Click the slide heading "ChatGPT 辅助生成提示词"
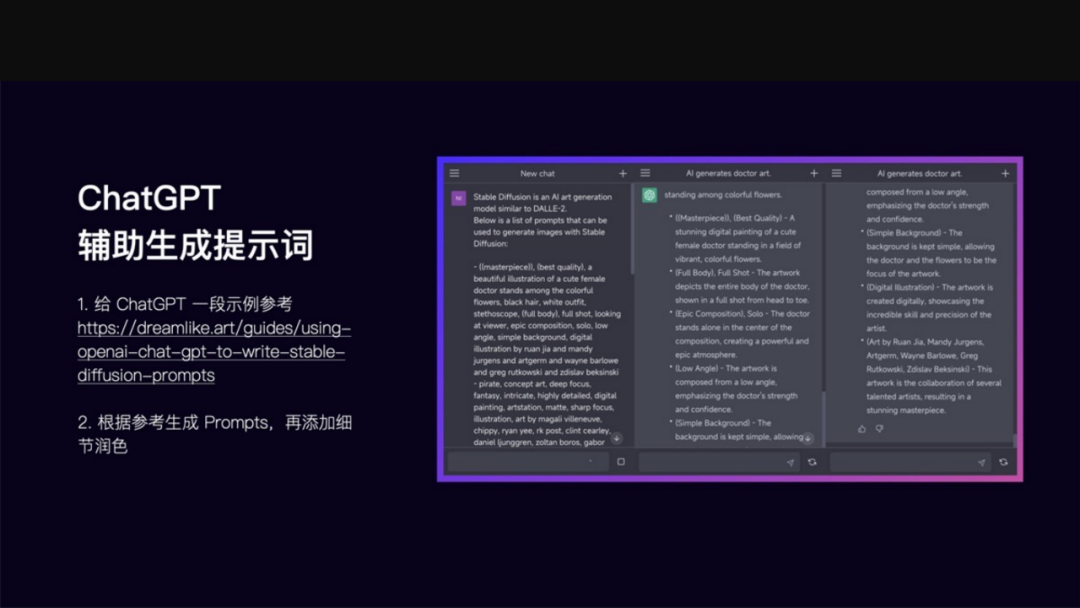Viewport: 1080px width, 608px height. [196, 222]
